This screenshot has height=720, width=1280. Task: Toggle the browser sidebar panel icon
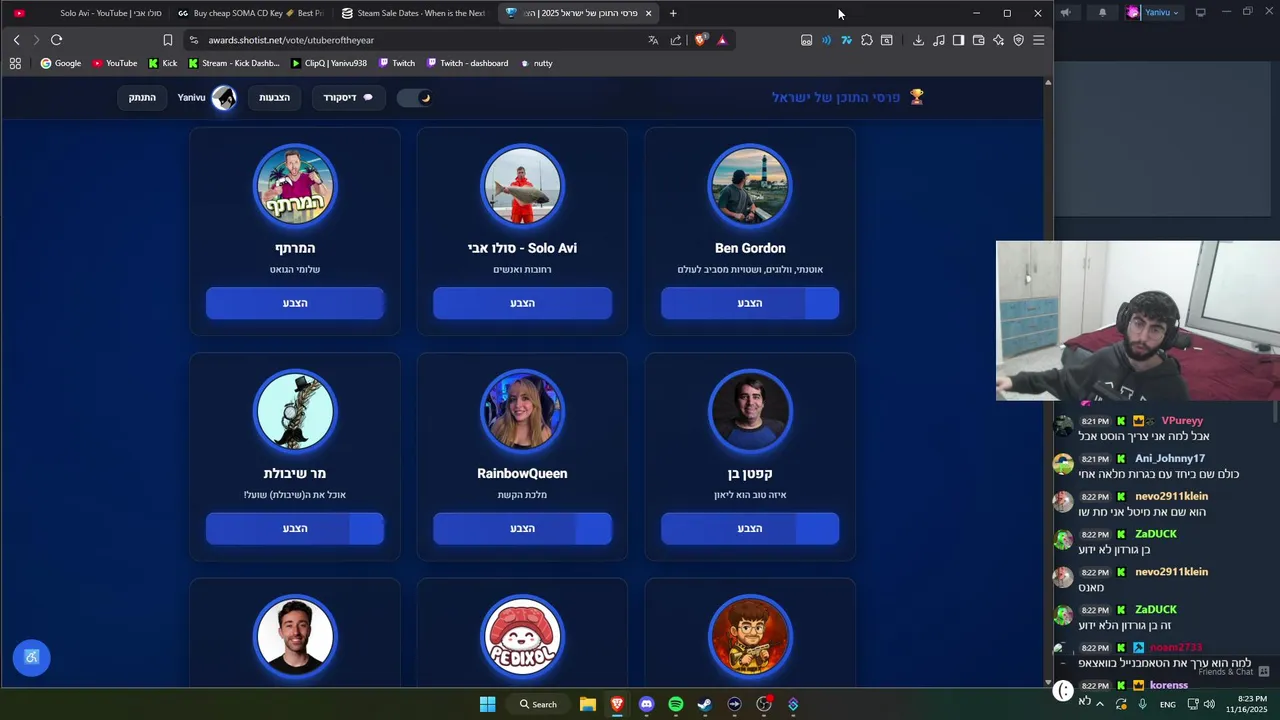click(958, 40)
